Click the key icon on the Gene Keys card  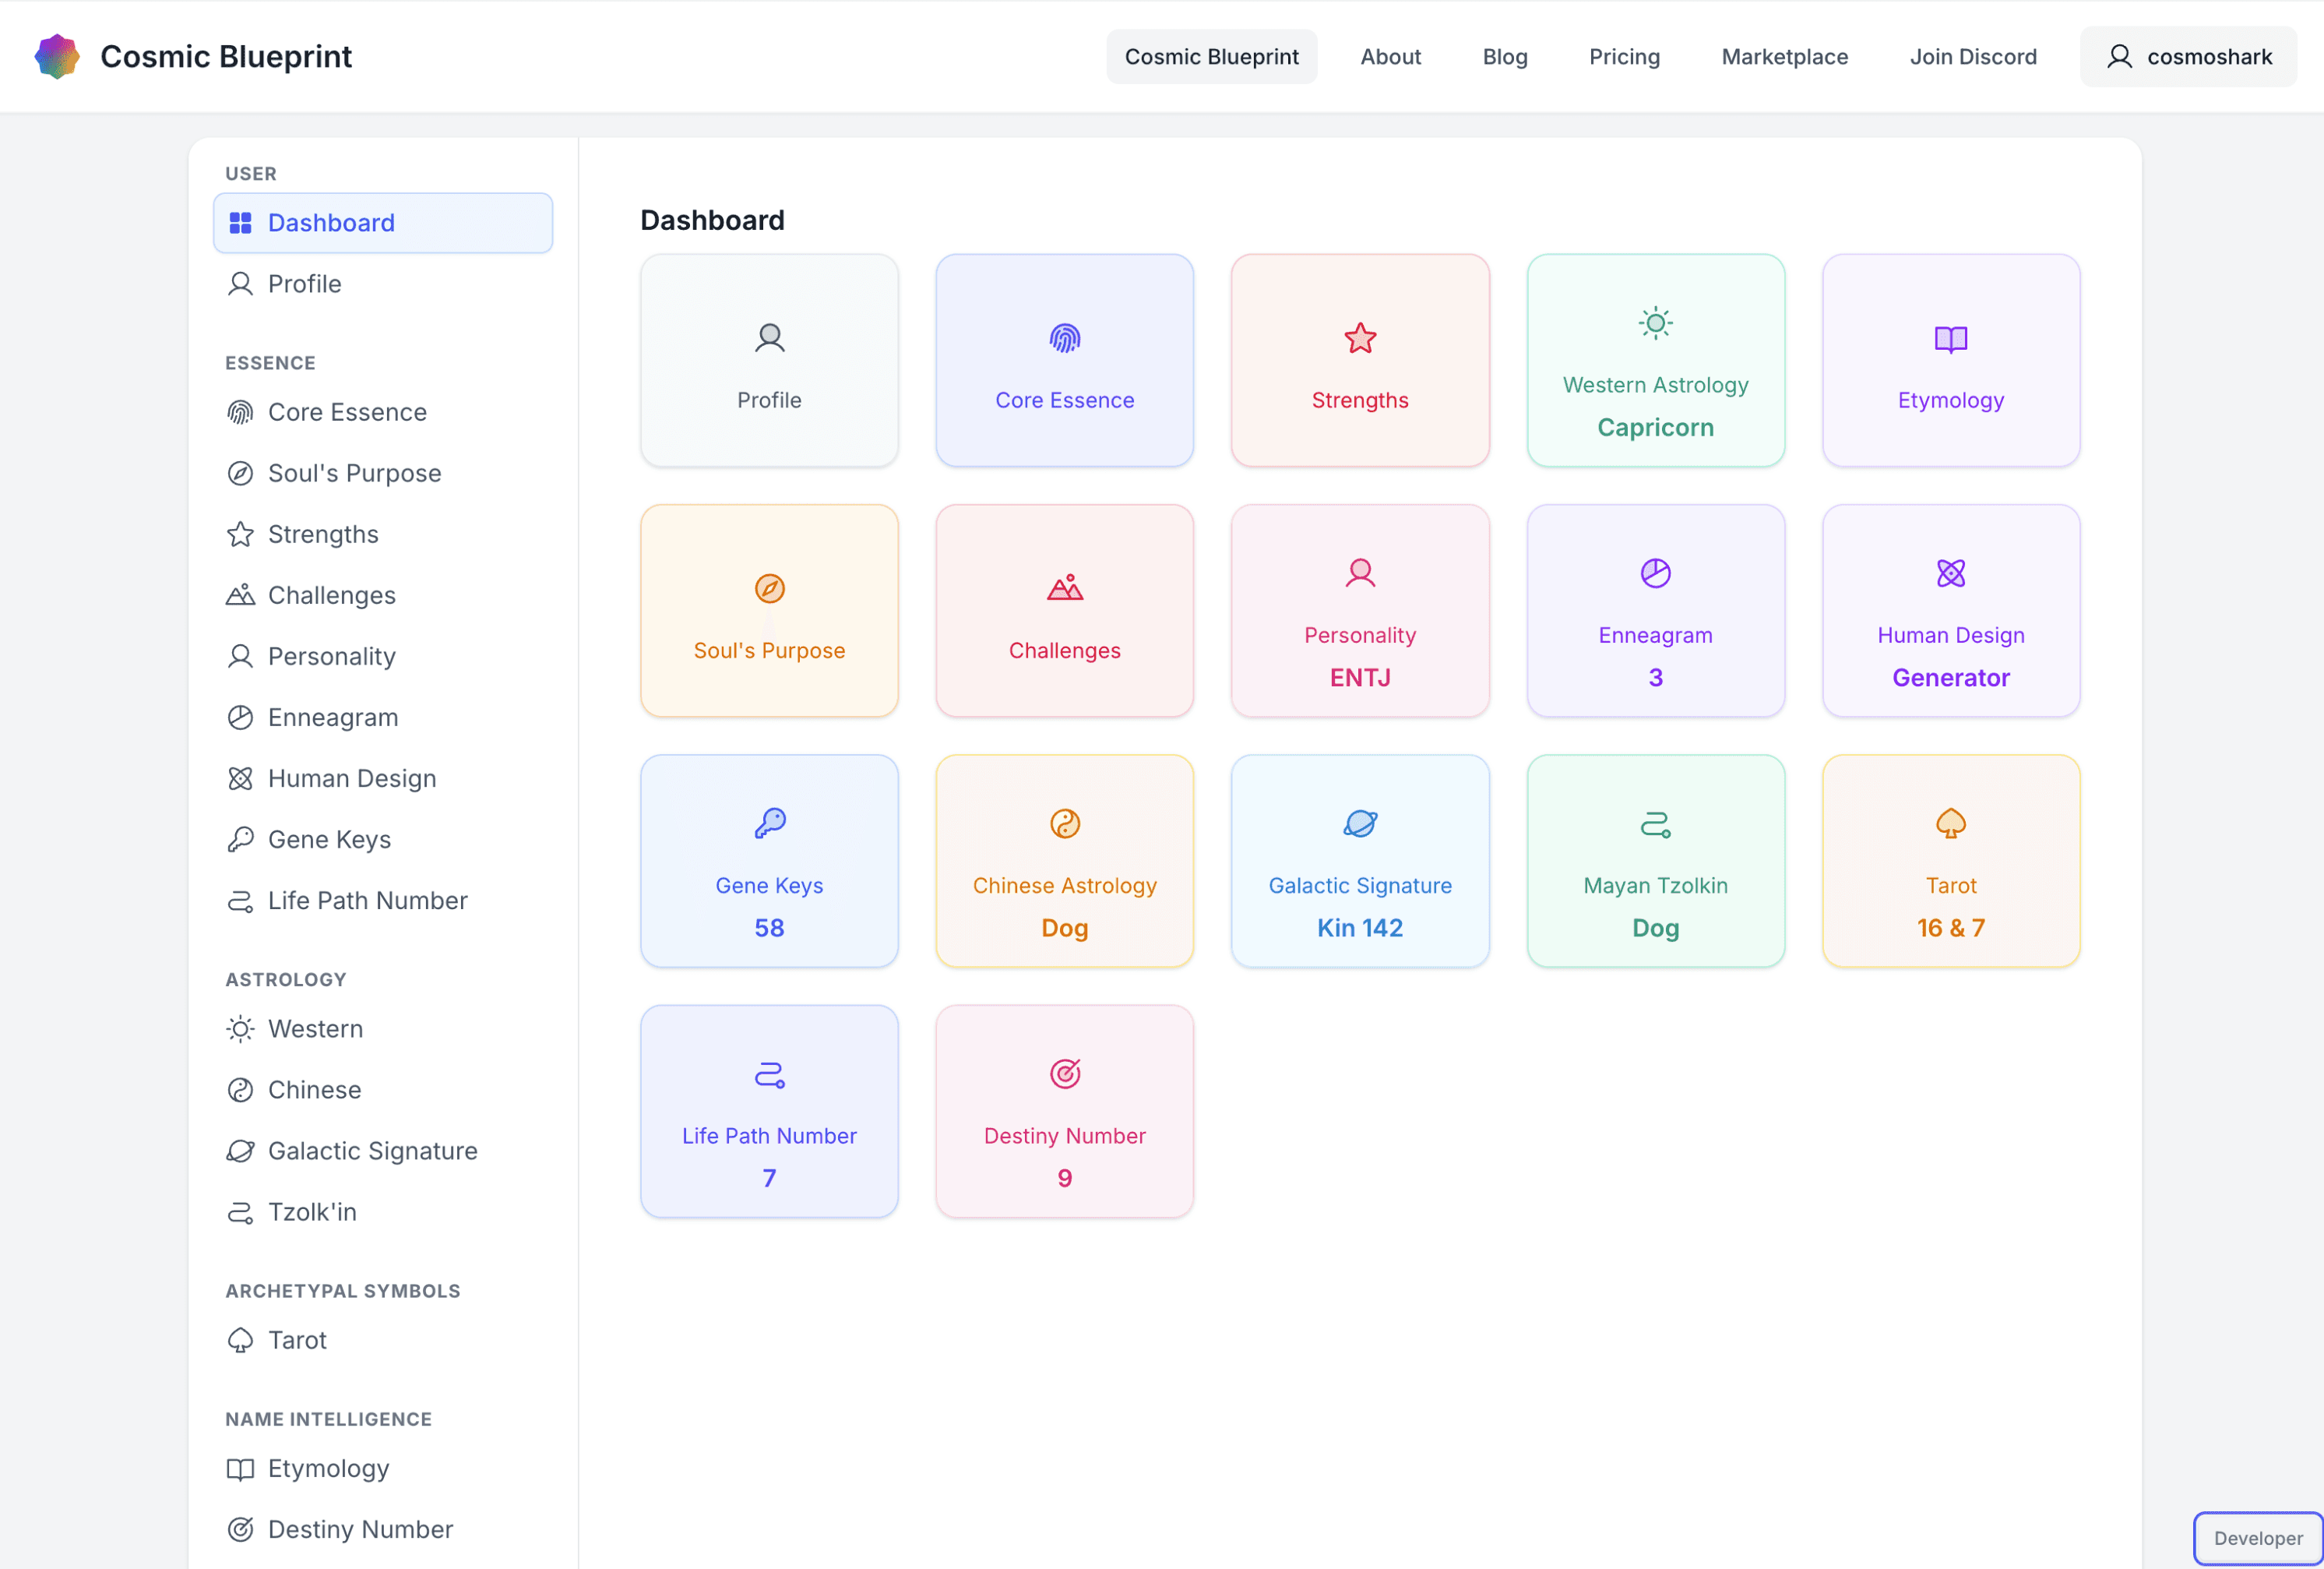(x=769, y=823)
